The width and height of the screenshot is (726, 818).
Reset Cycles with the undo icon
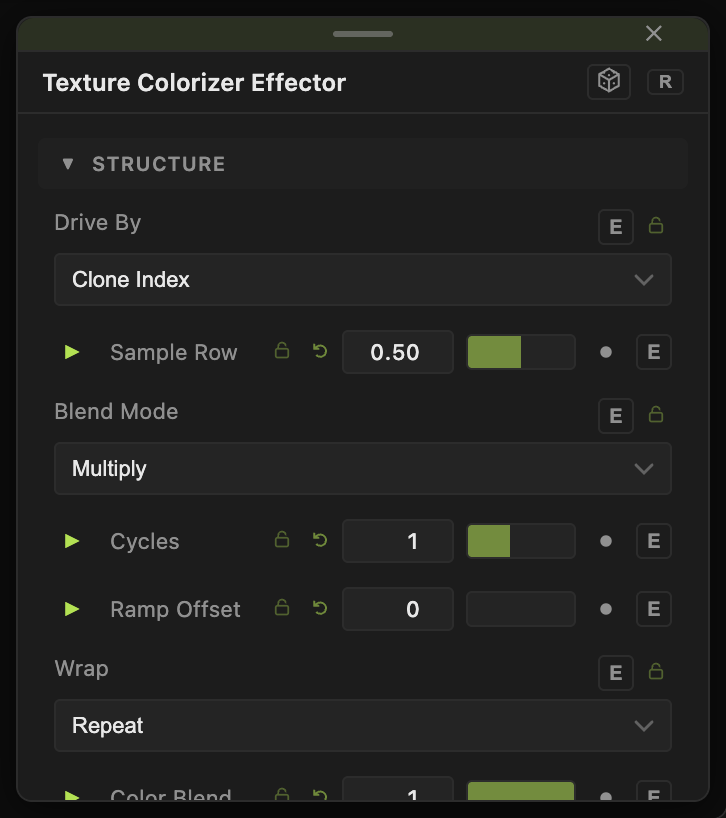tap(320, 540)
